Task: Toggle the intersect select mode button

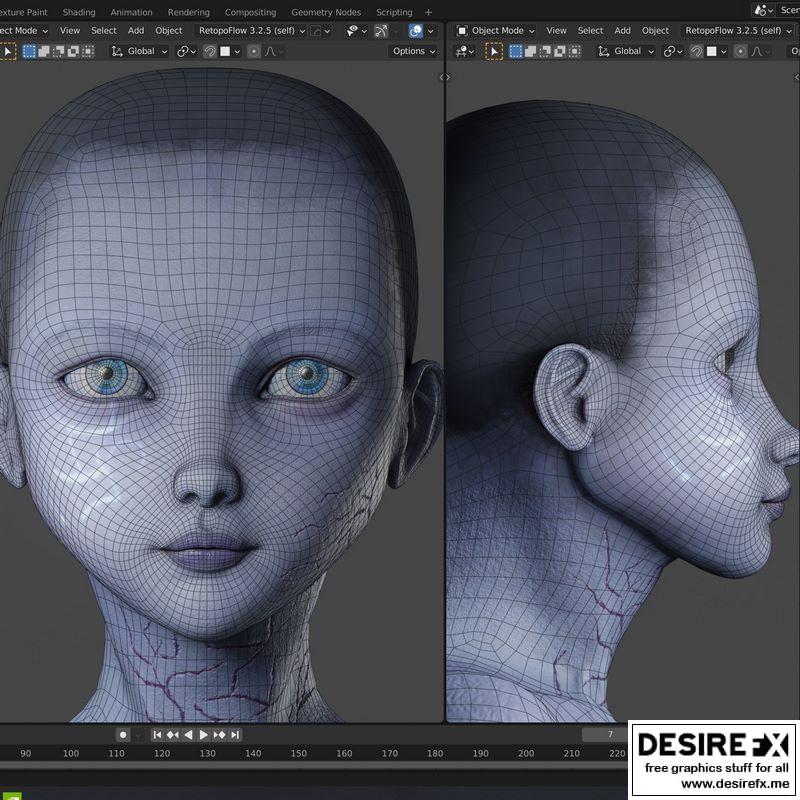Action: pyautogui.click(x=89, y=51)
